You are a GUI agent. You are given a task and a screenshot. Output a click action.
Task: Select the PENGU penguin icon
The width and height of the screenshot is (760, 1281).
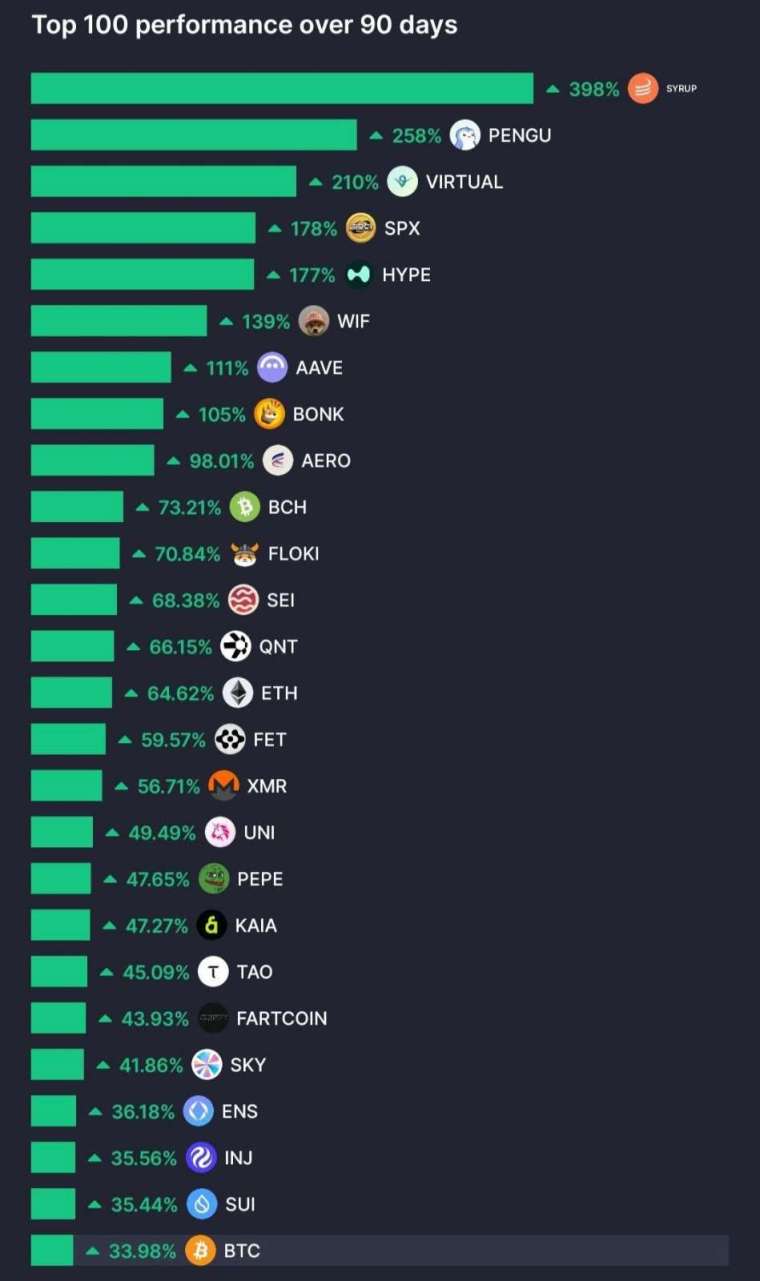coord(465,135)
